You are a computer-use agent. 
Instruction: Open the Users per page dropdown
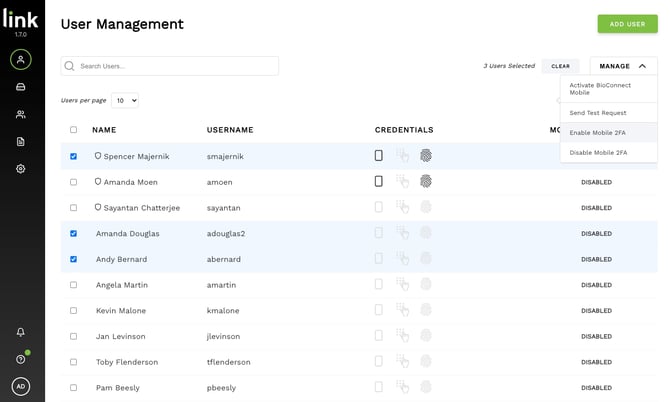coord(125,100)
